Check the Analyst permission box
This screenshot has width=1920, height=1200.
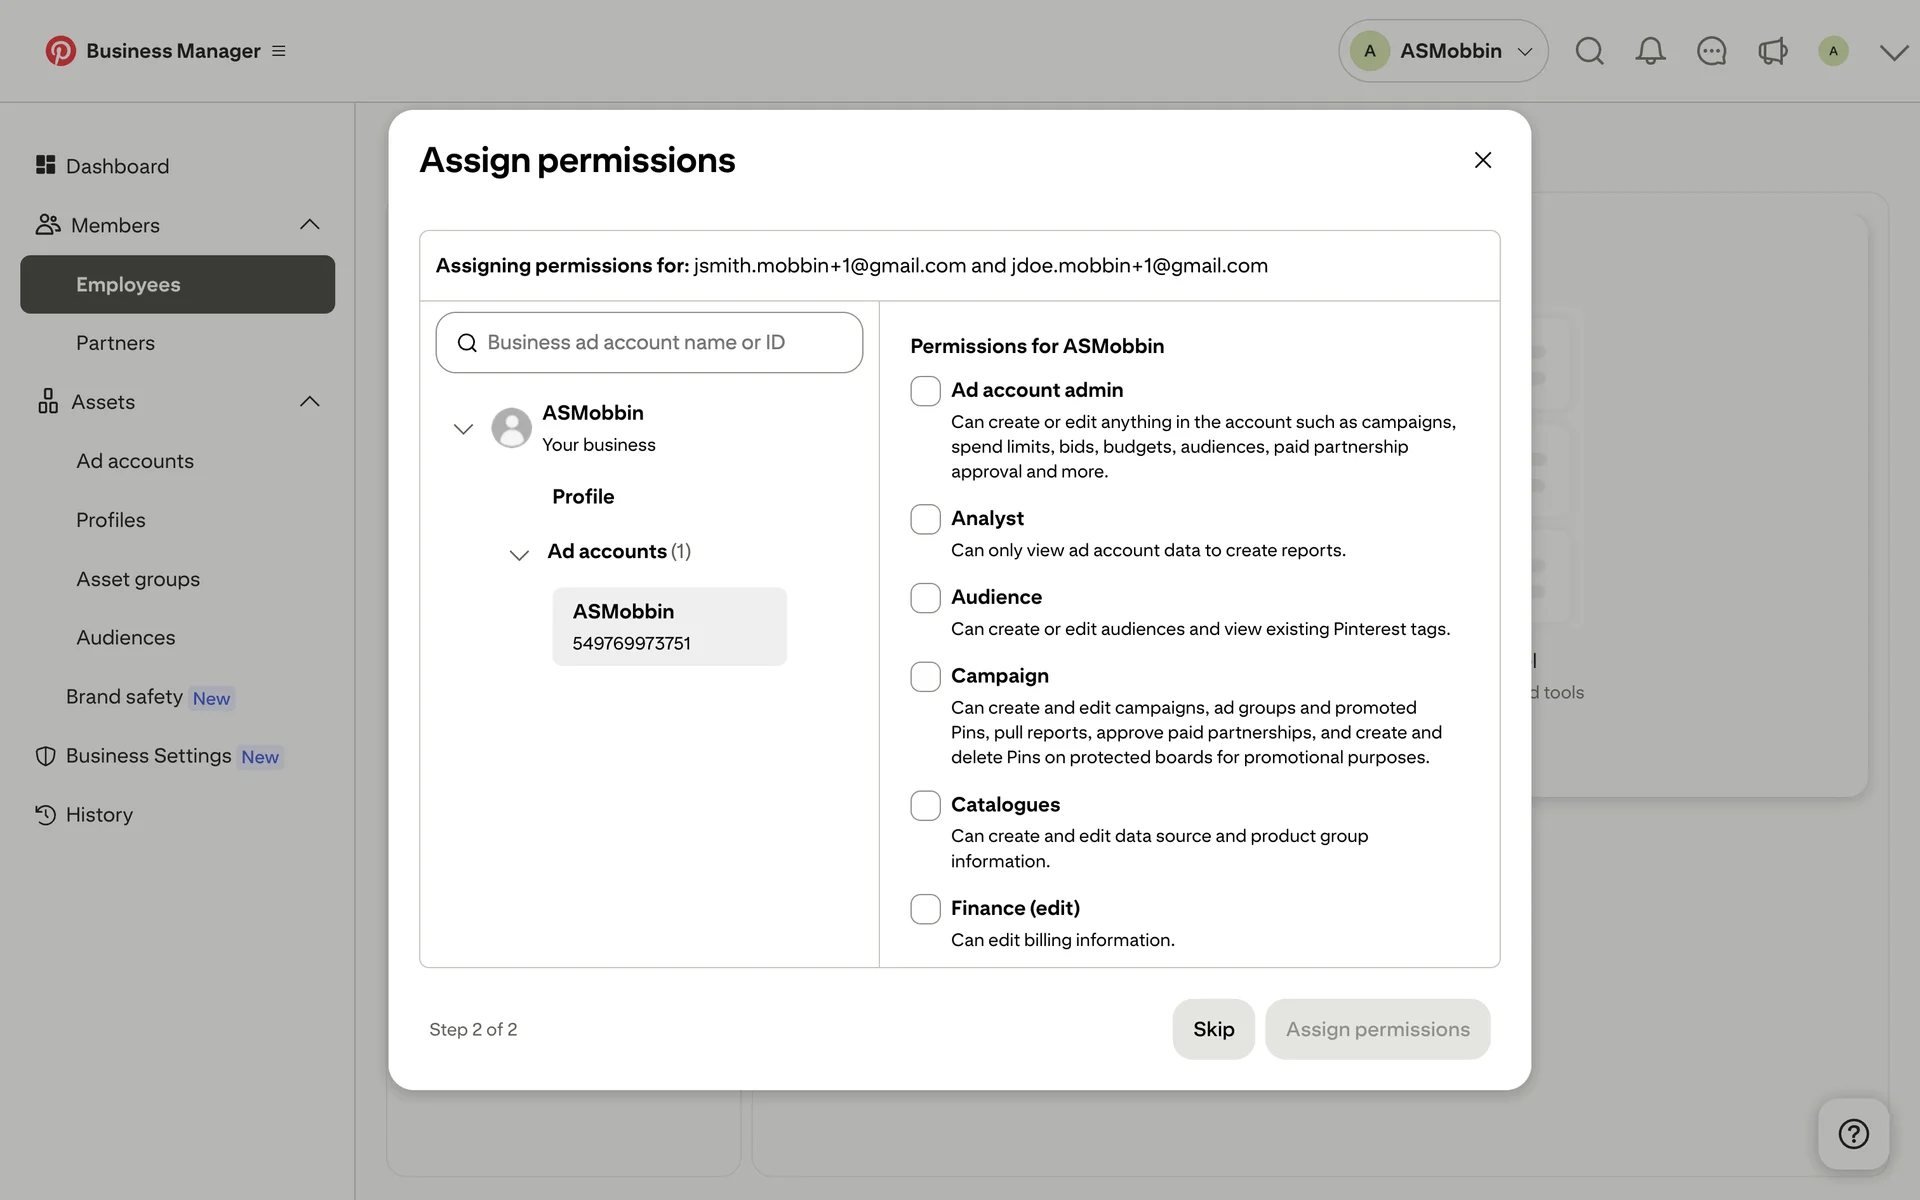[x=925, y=519]
